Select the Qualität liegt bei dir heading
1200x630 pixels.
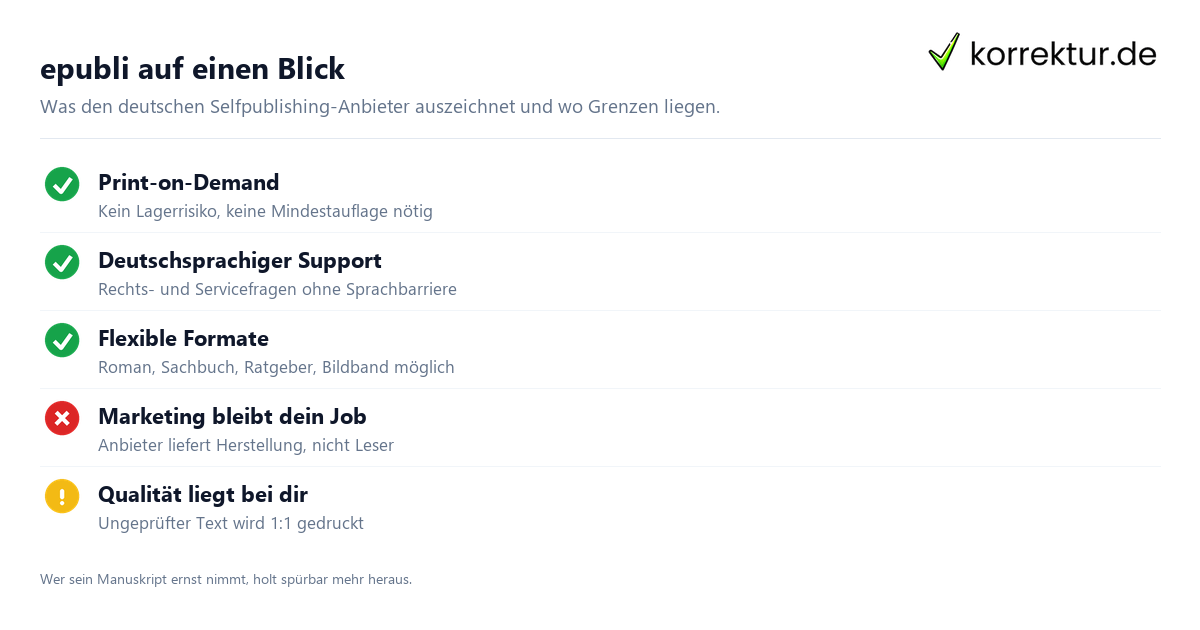point(203,494)
